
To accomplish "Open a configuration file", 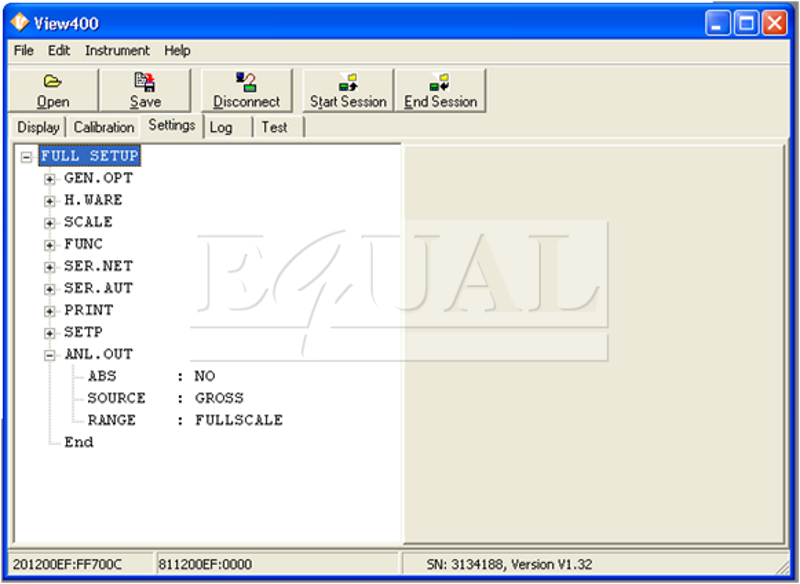I will click(x=53, y=90).
